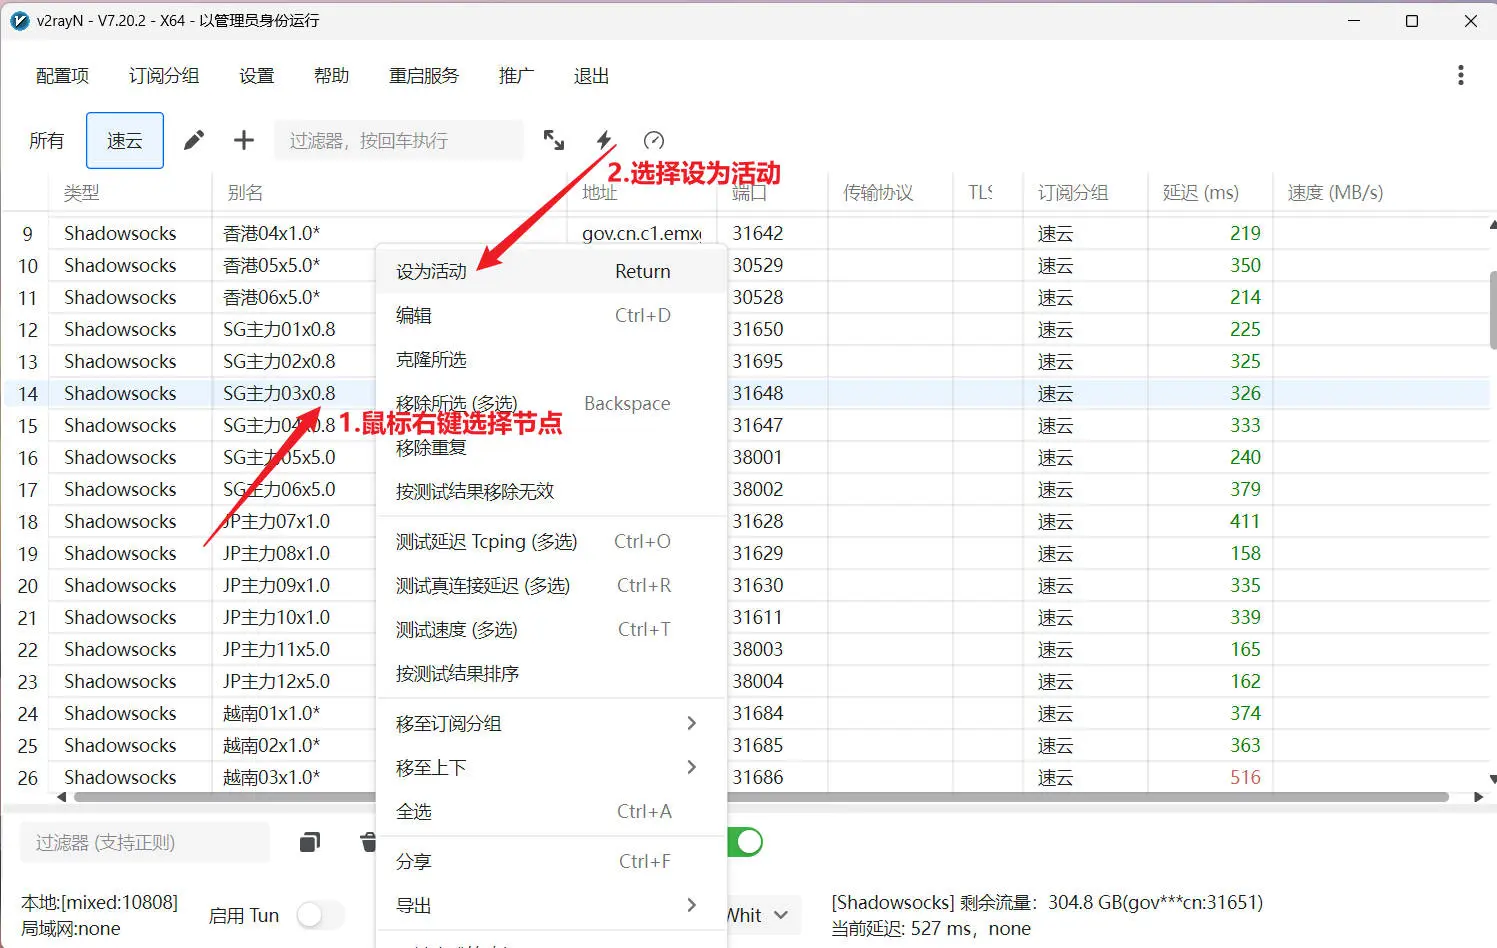This screenshot has width=1497, height=948.
Task: Click 退出 to exit the application
Action: (590, 75)
